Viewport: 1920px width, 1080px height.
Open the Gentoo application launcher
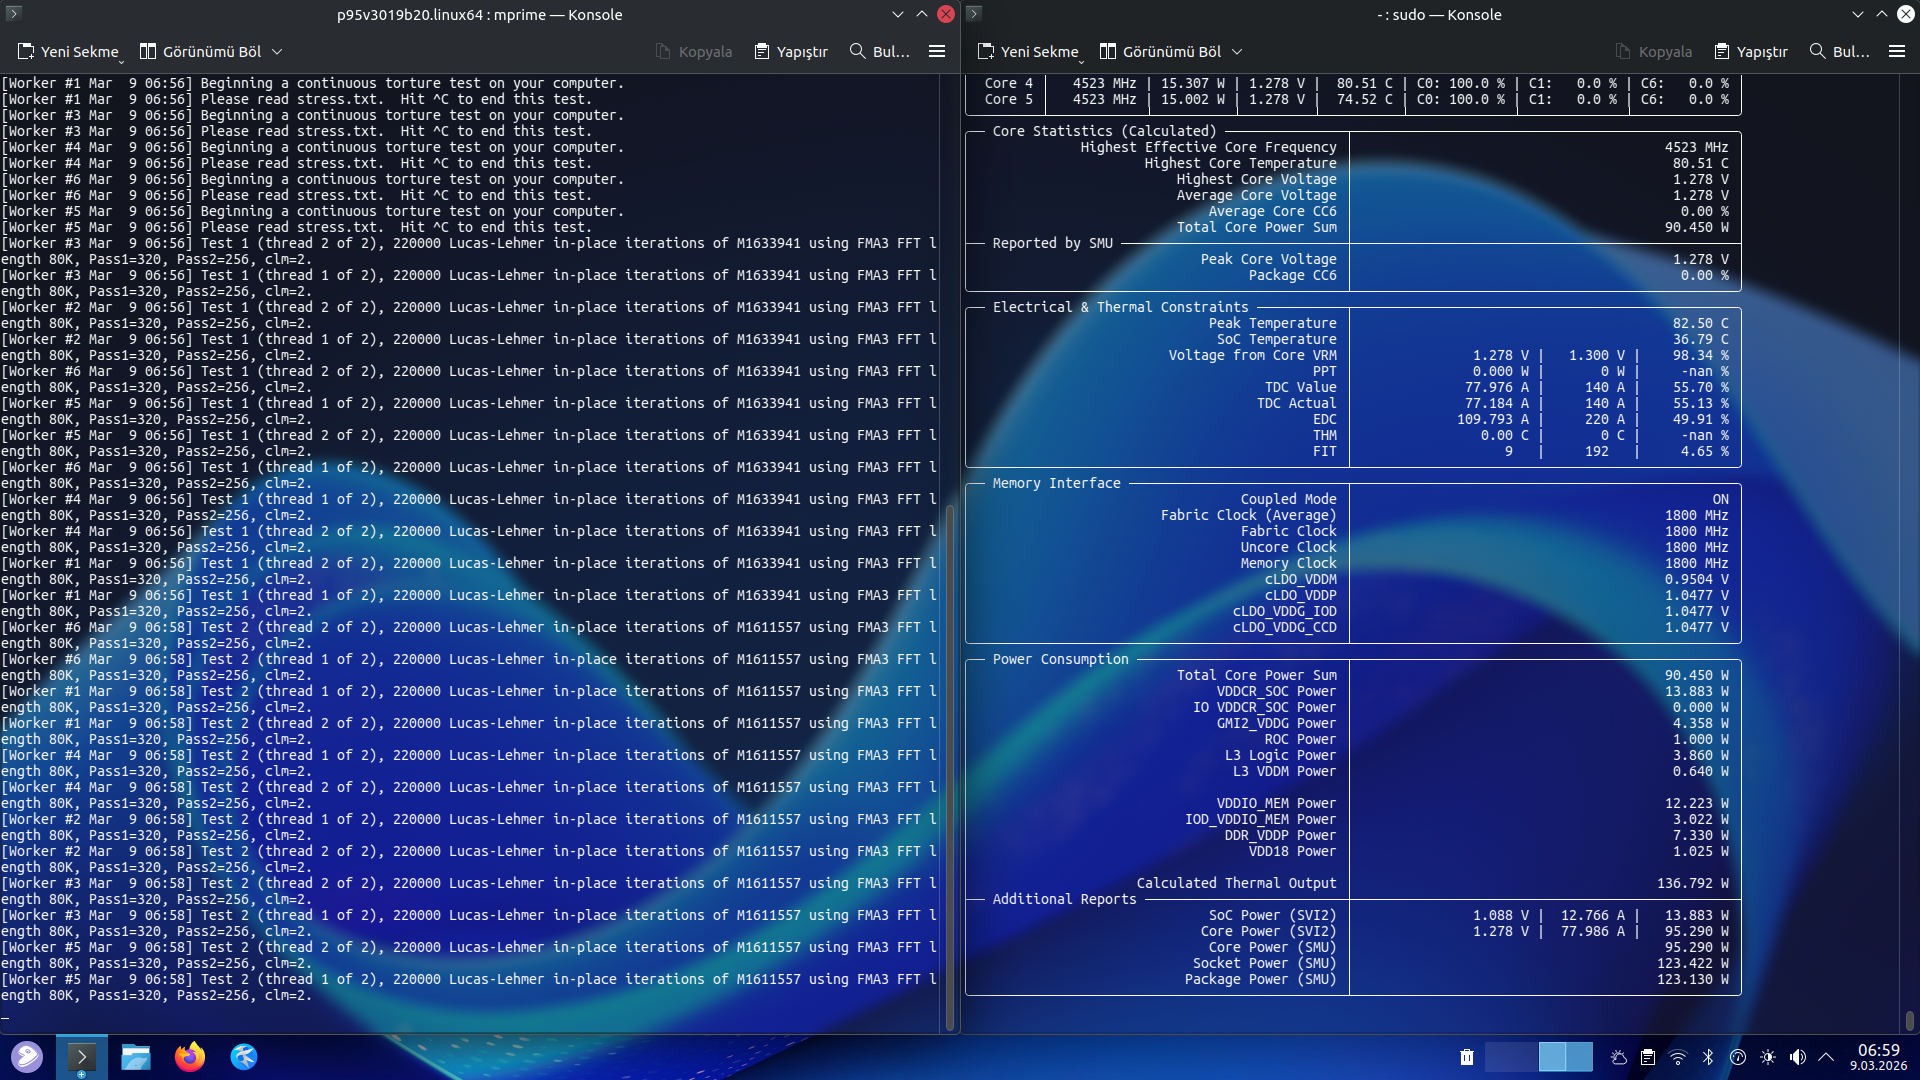[27, 1057]
